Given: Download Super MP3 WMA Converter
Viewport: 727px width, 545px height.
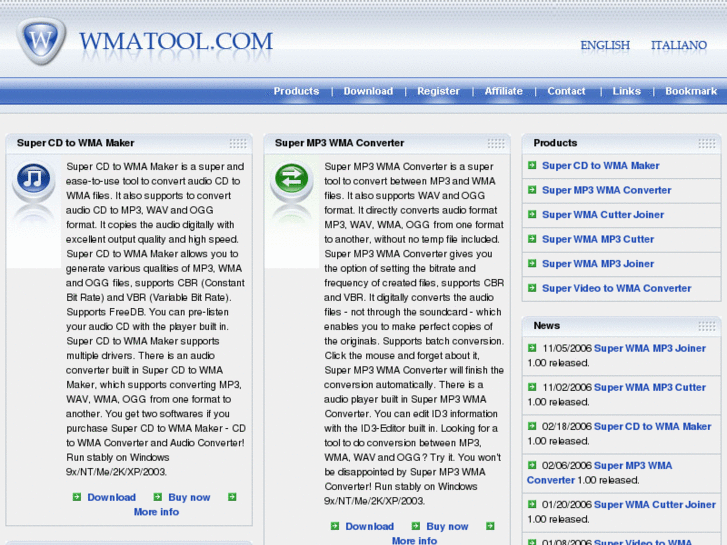Looking at the screenshot, I should click(x=370, y=526).
